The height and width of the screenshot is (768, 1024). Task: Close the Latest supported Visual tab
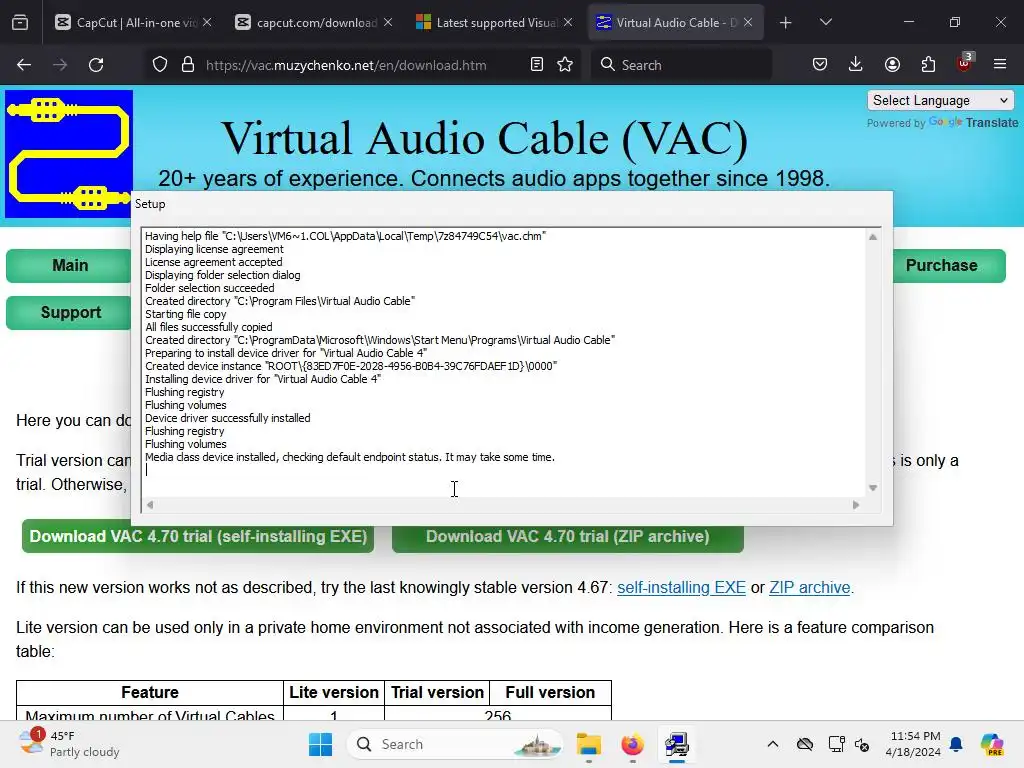[568, 22]
